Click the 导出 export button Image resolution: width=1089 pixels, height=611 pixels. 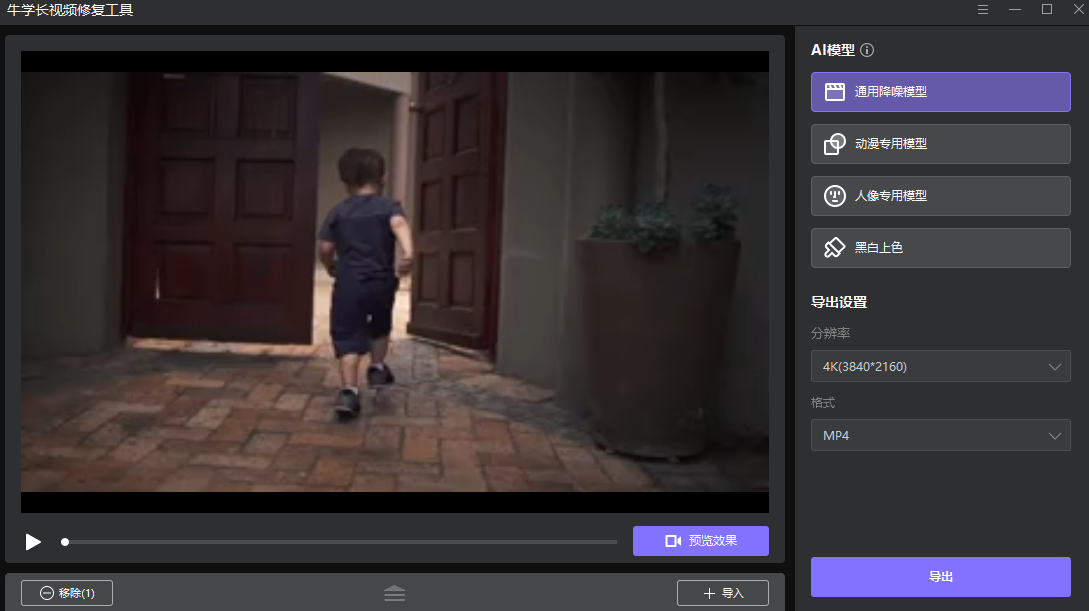pyautogui.click(x=940, y=577)
